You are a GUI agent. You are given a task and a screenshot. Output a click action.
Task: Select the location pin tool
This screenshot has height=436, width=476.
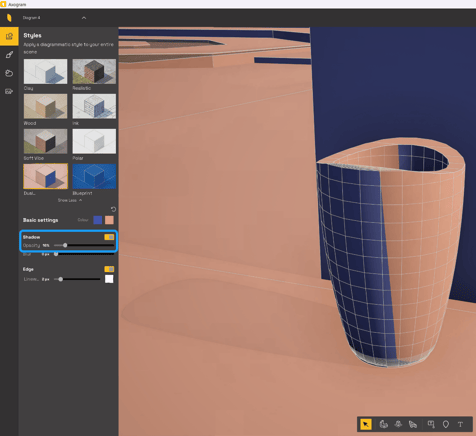click(x=446, y=424)
